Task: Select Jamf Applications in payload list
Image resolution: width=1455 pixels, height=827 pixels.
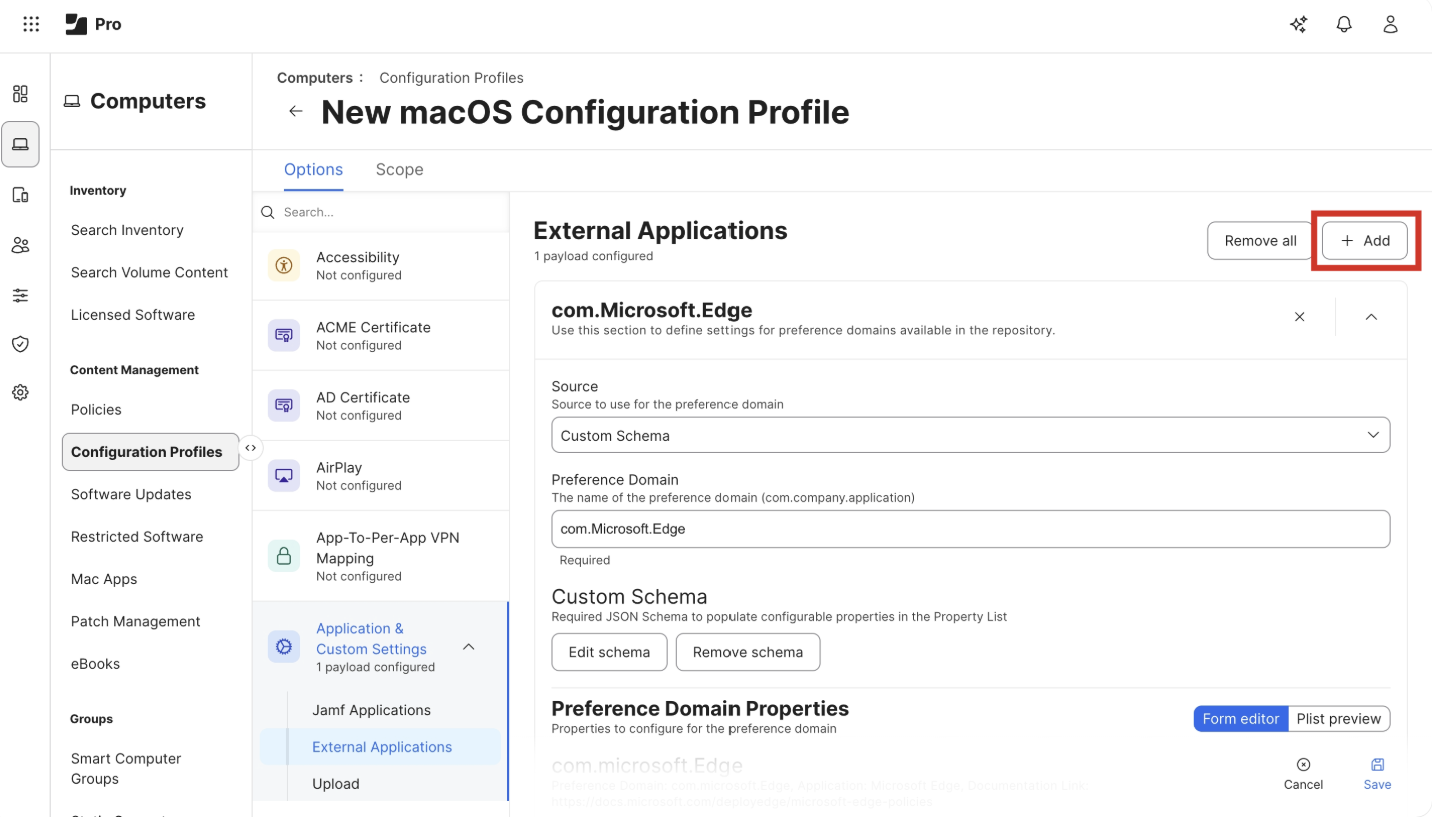Action: pyautogui.click(x=371, y=710)
